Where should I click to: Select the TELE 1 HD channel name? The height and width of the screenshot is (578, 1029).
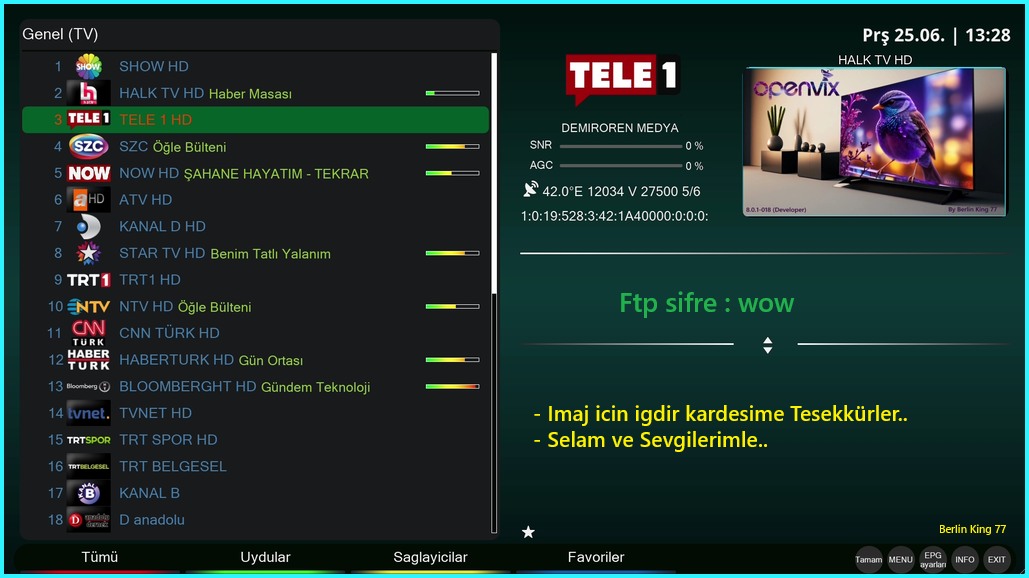(156, 119)
